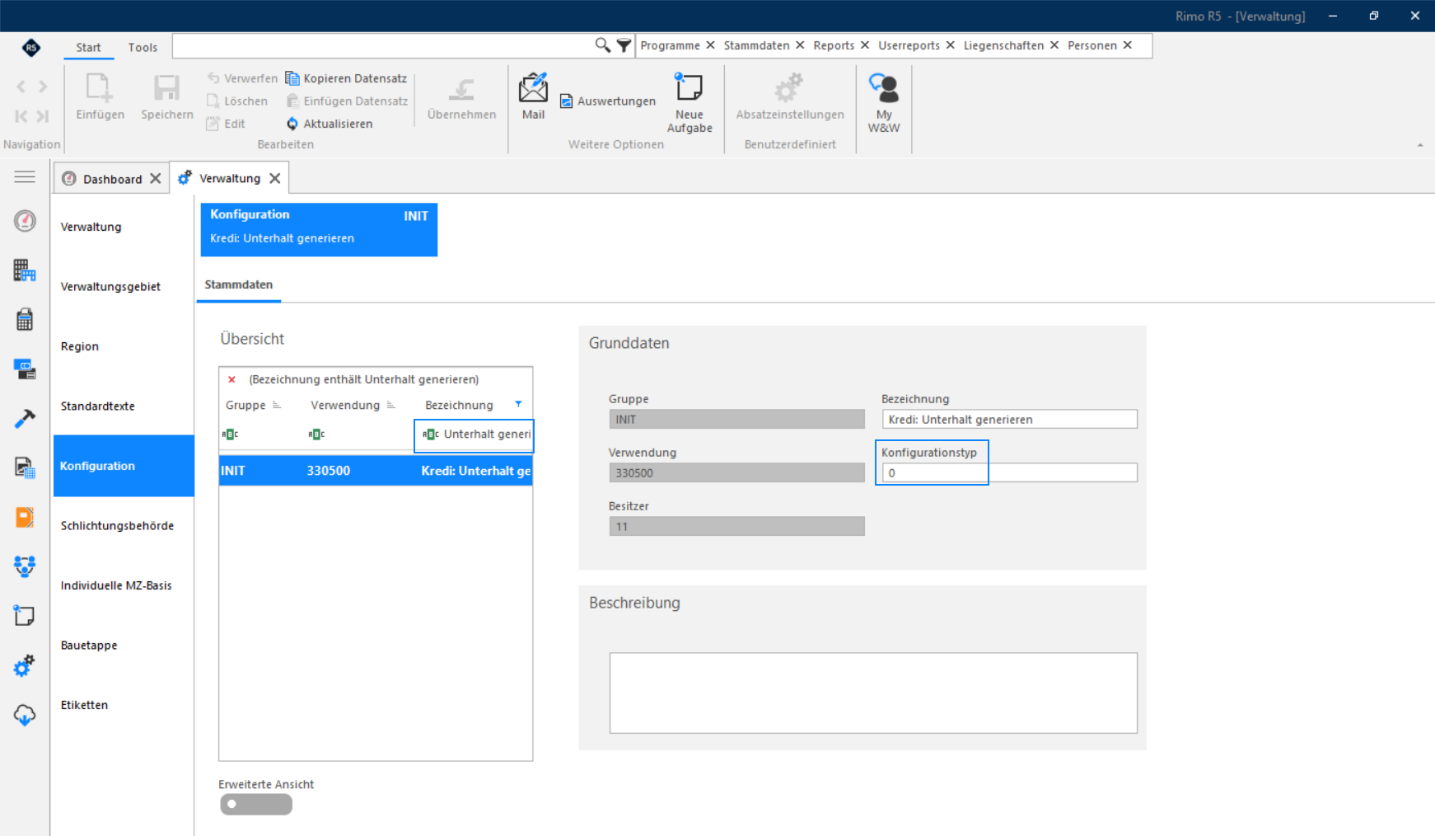Remove the Userreports search tag
Viewport: 1435px width, 836px height.
coord(950,45)
